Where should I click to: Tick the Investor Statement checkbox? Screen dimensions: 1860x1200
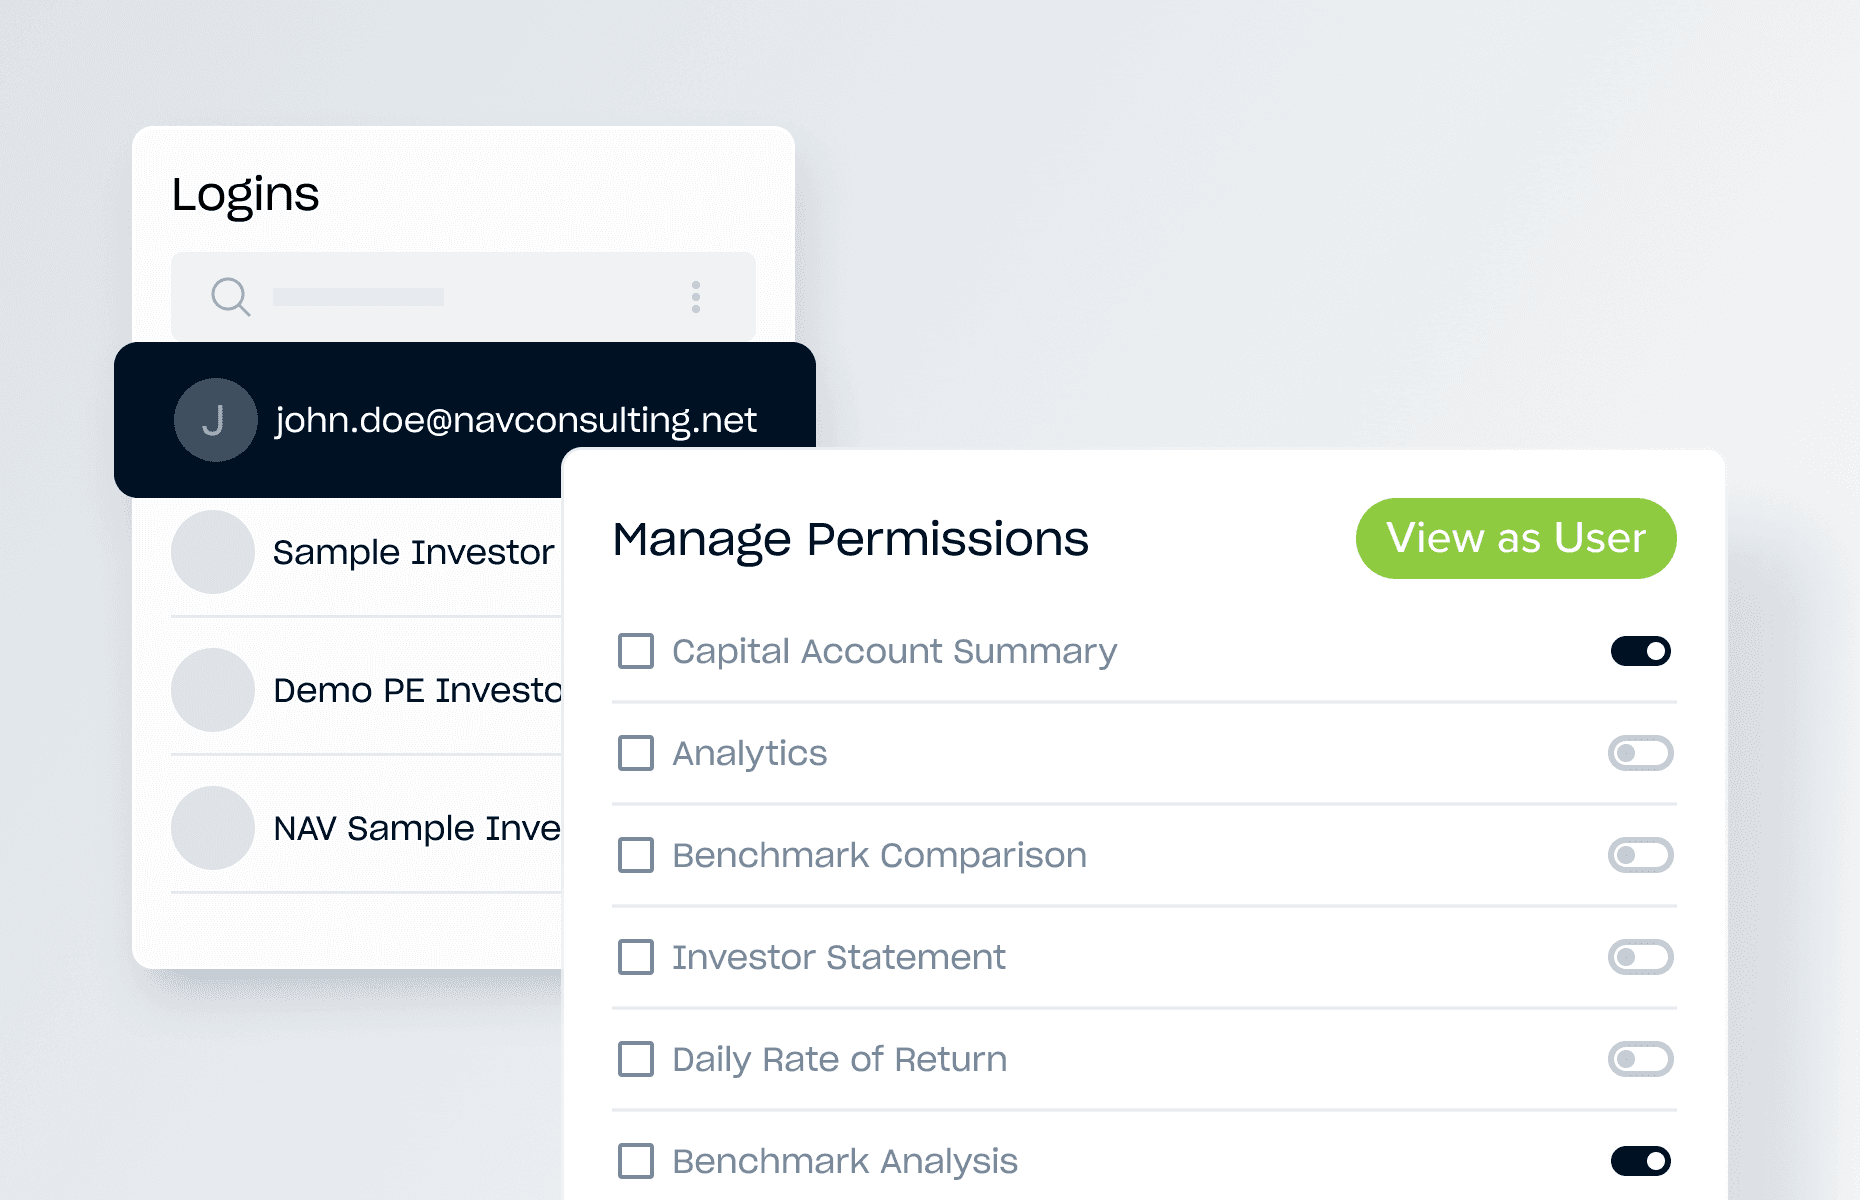636,957
